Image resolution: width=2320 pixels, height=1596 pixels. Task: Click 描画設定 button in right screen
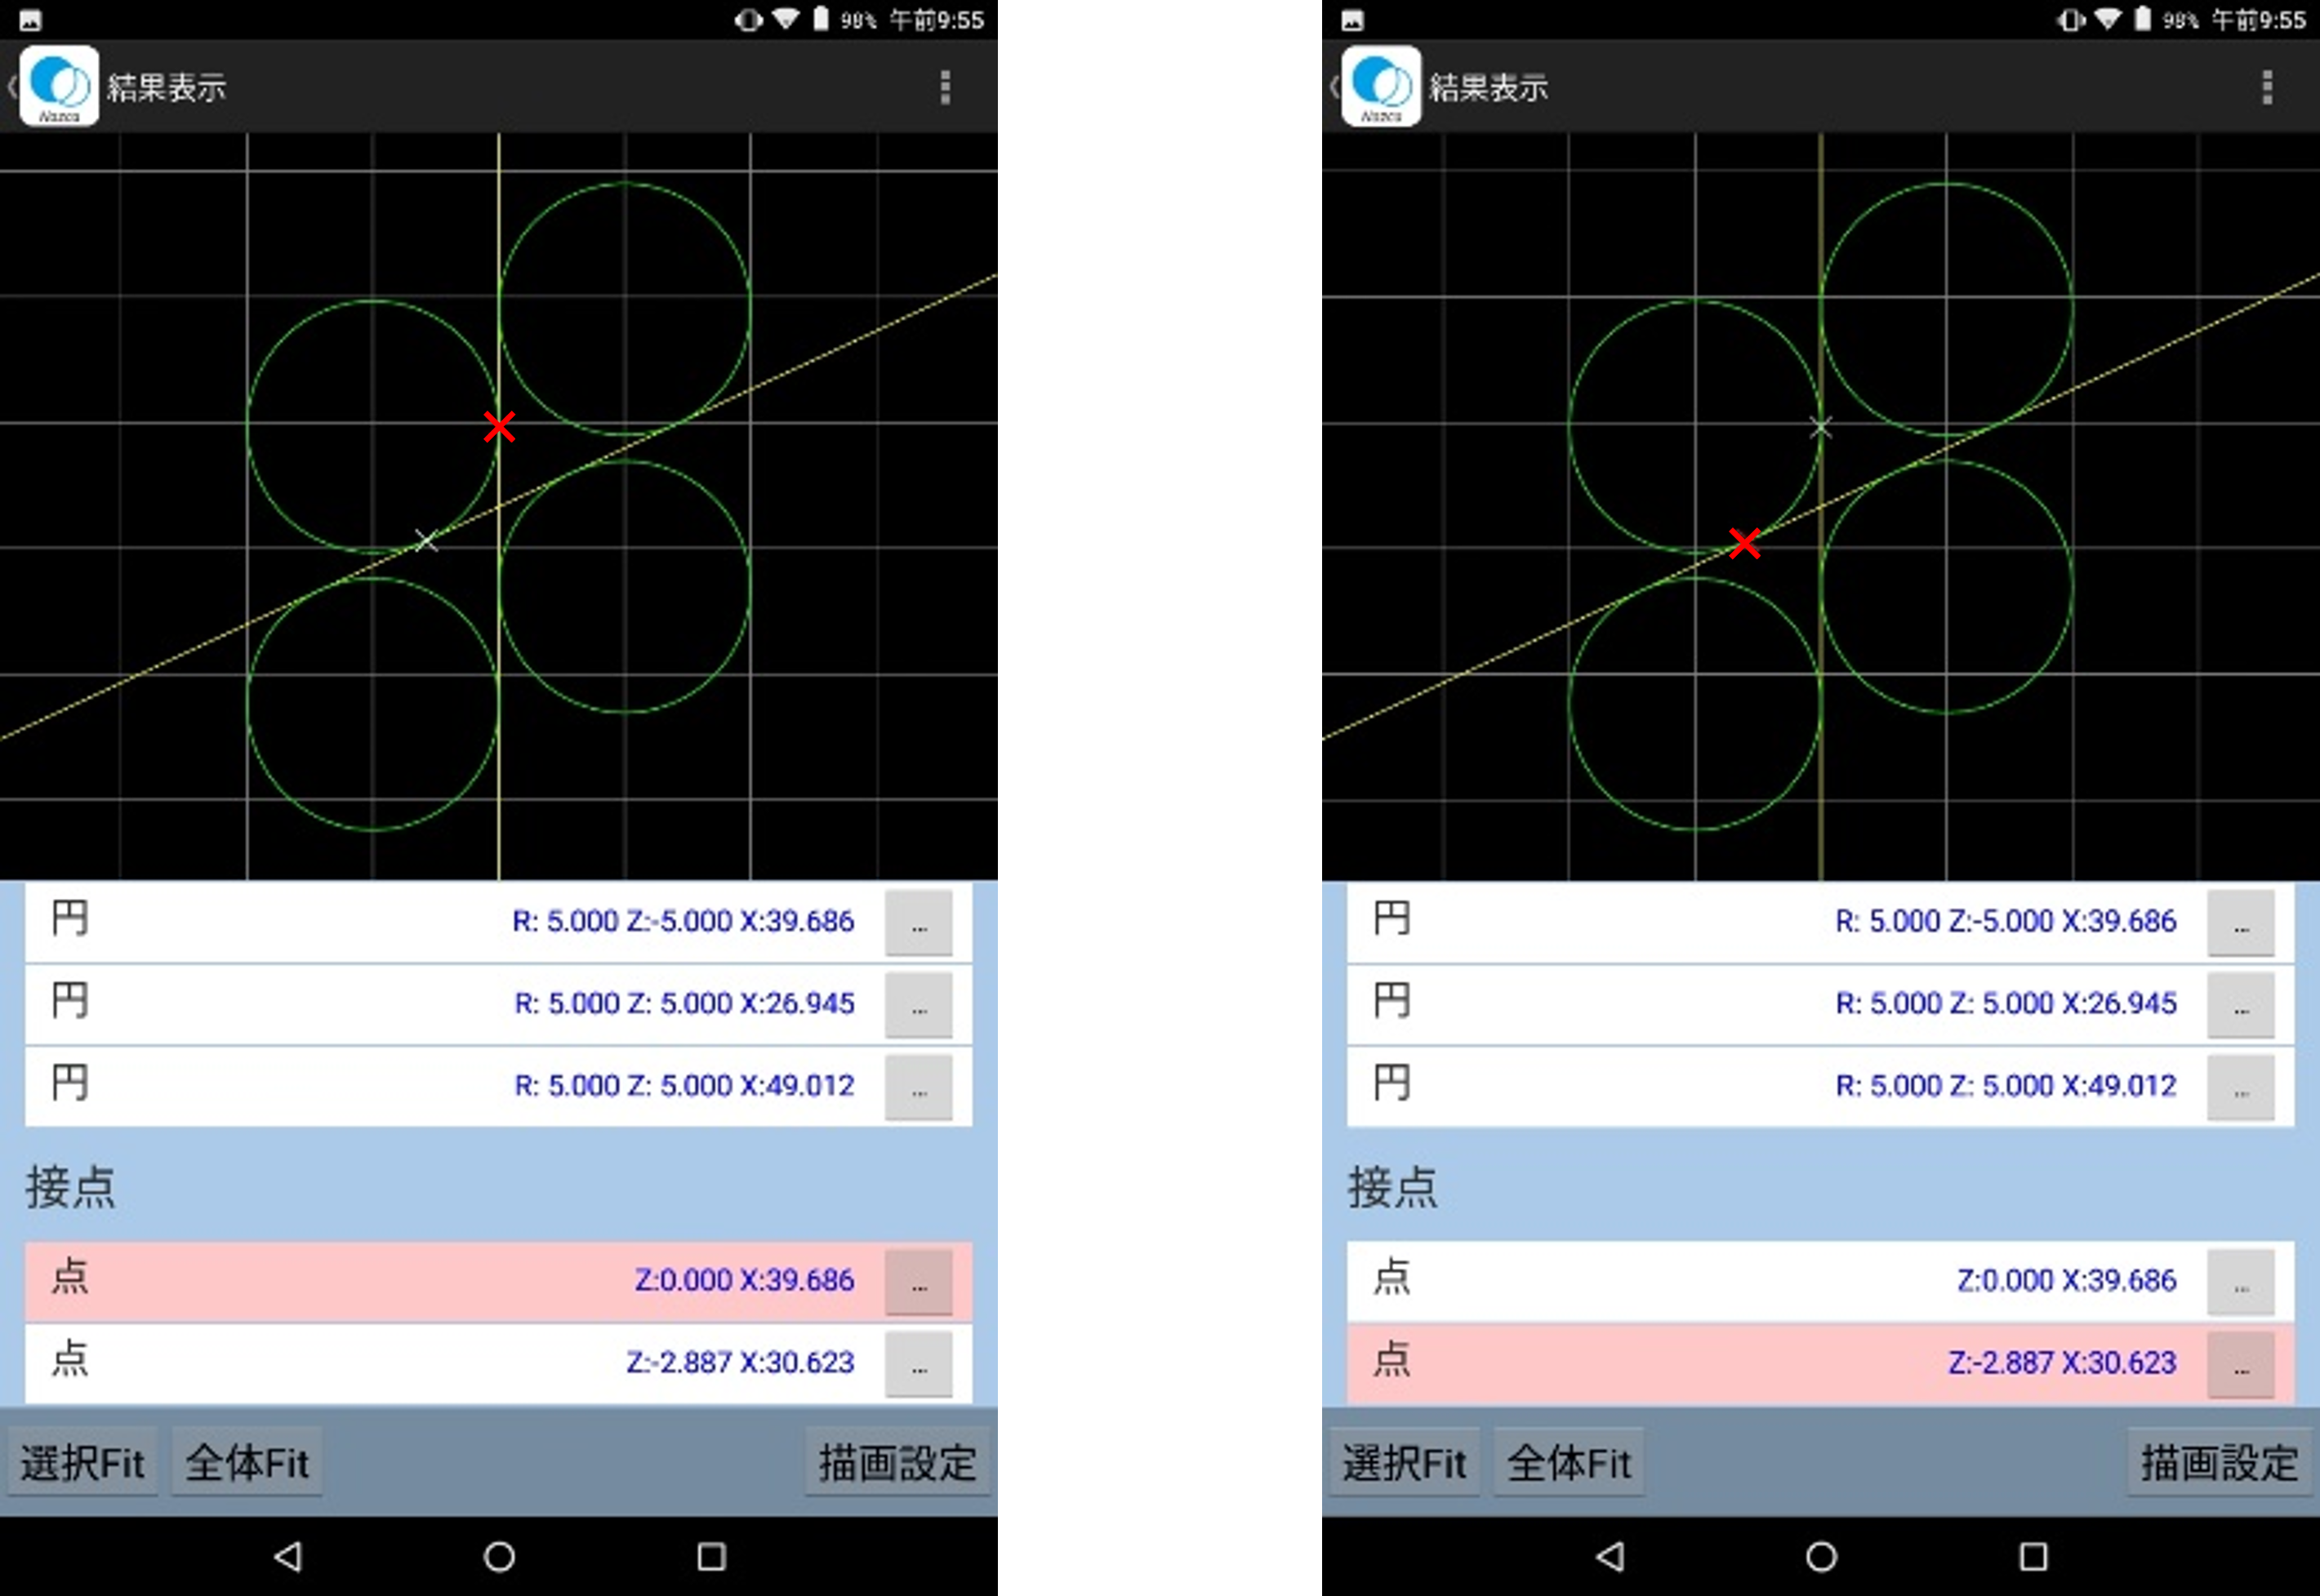click(2219, 1462)
